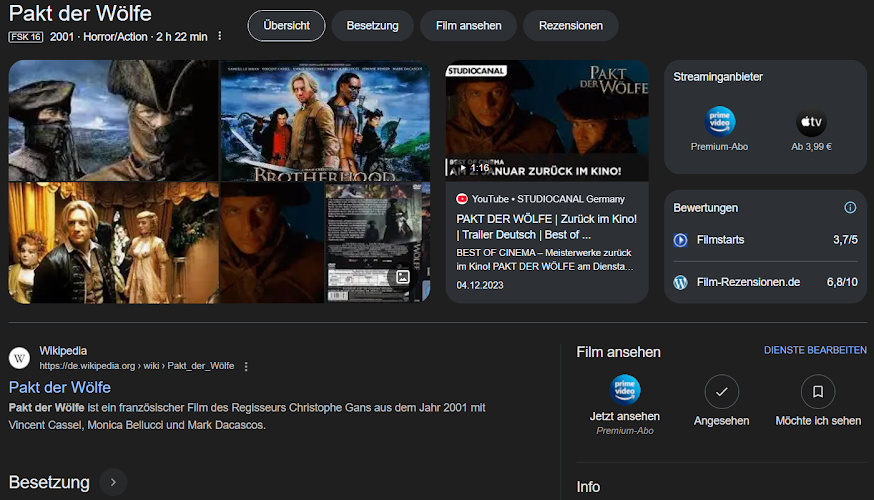Click the 3,7/5 Filmstarts score
This screenshot has width=874, height=500.
click(845, 240)
